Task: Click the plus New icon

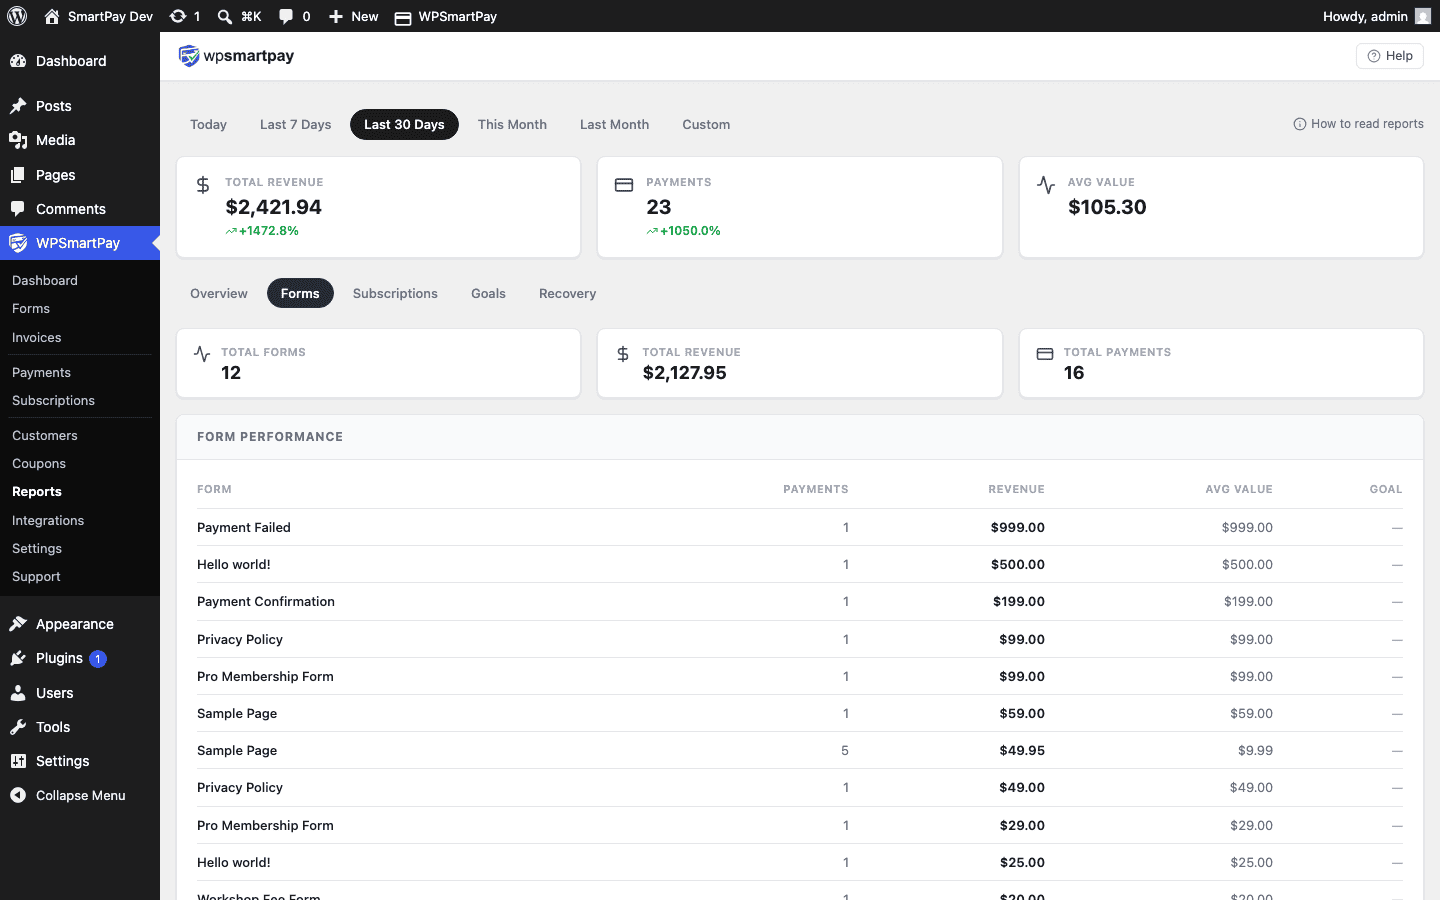Action: coord(336,16)
